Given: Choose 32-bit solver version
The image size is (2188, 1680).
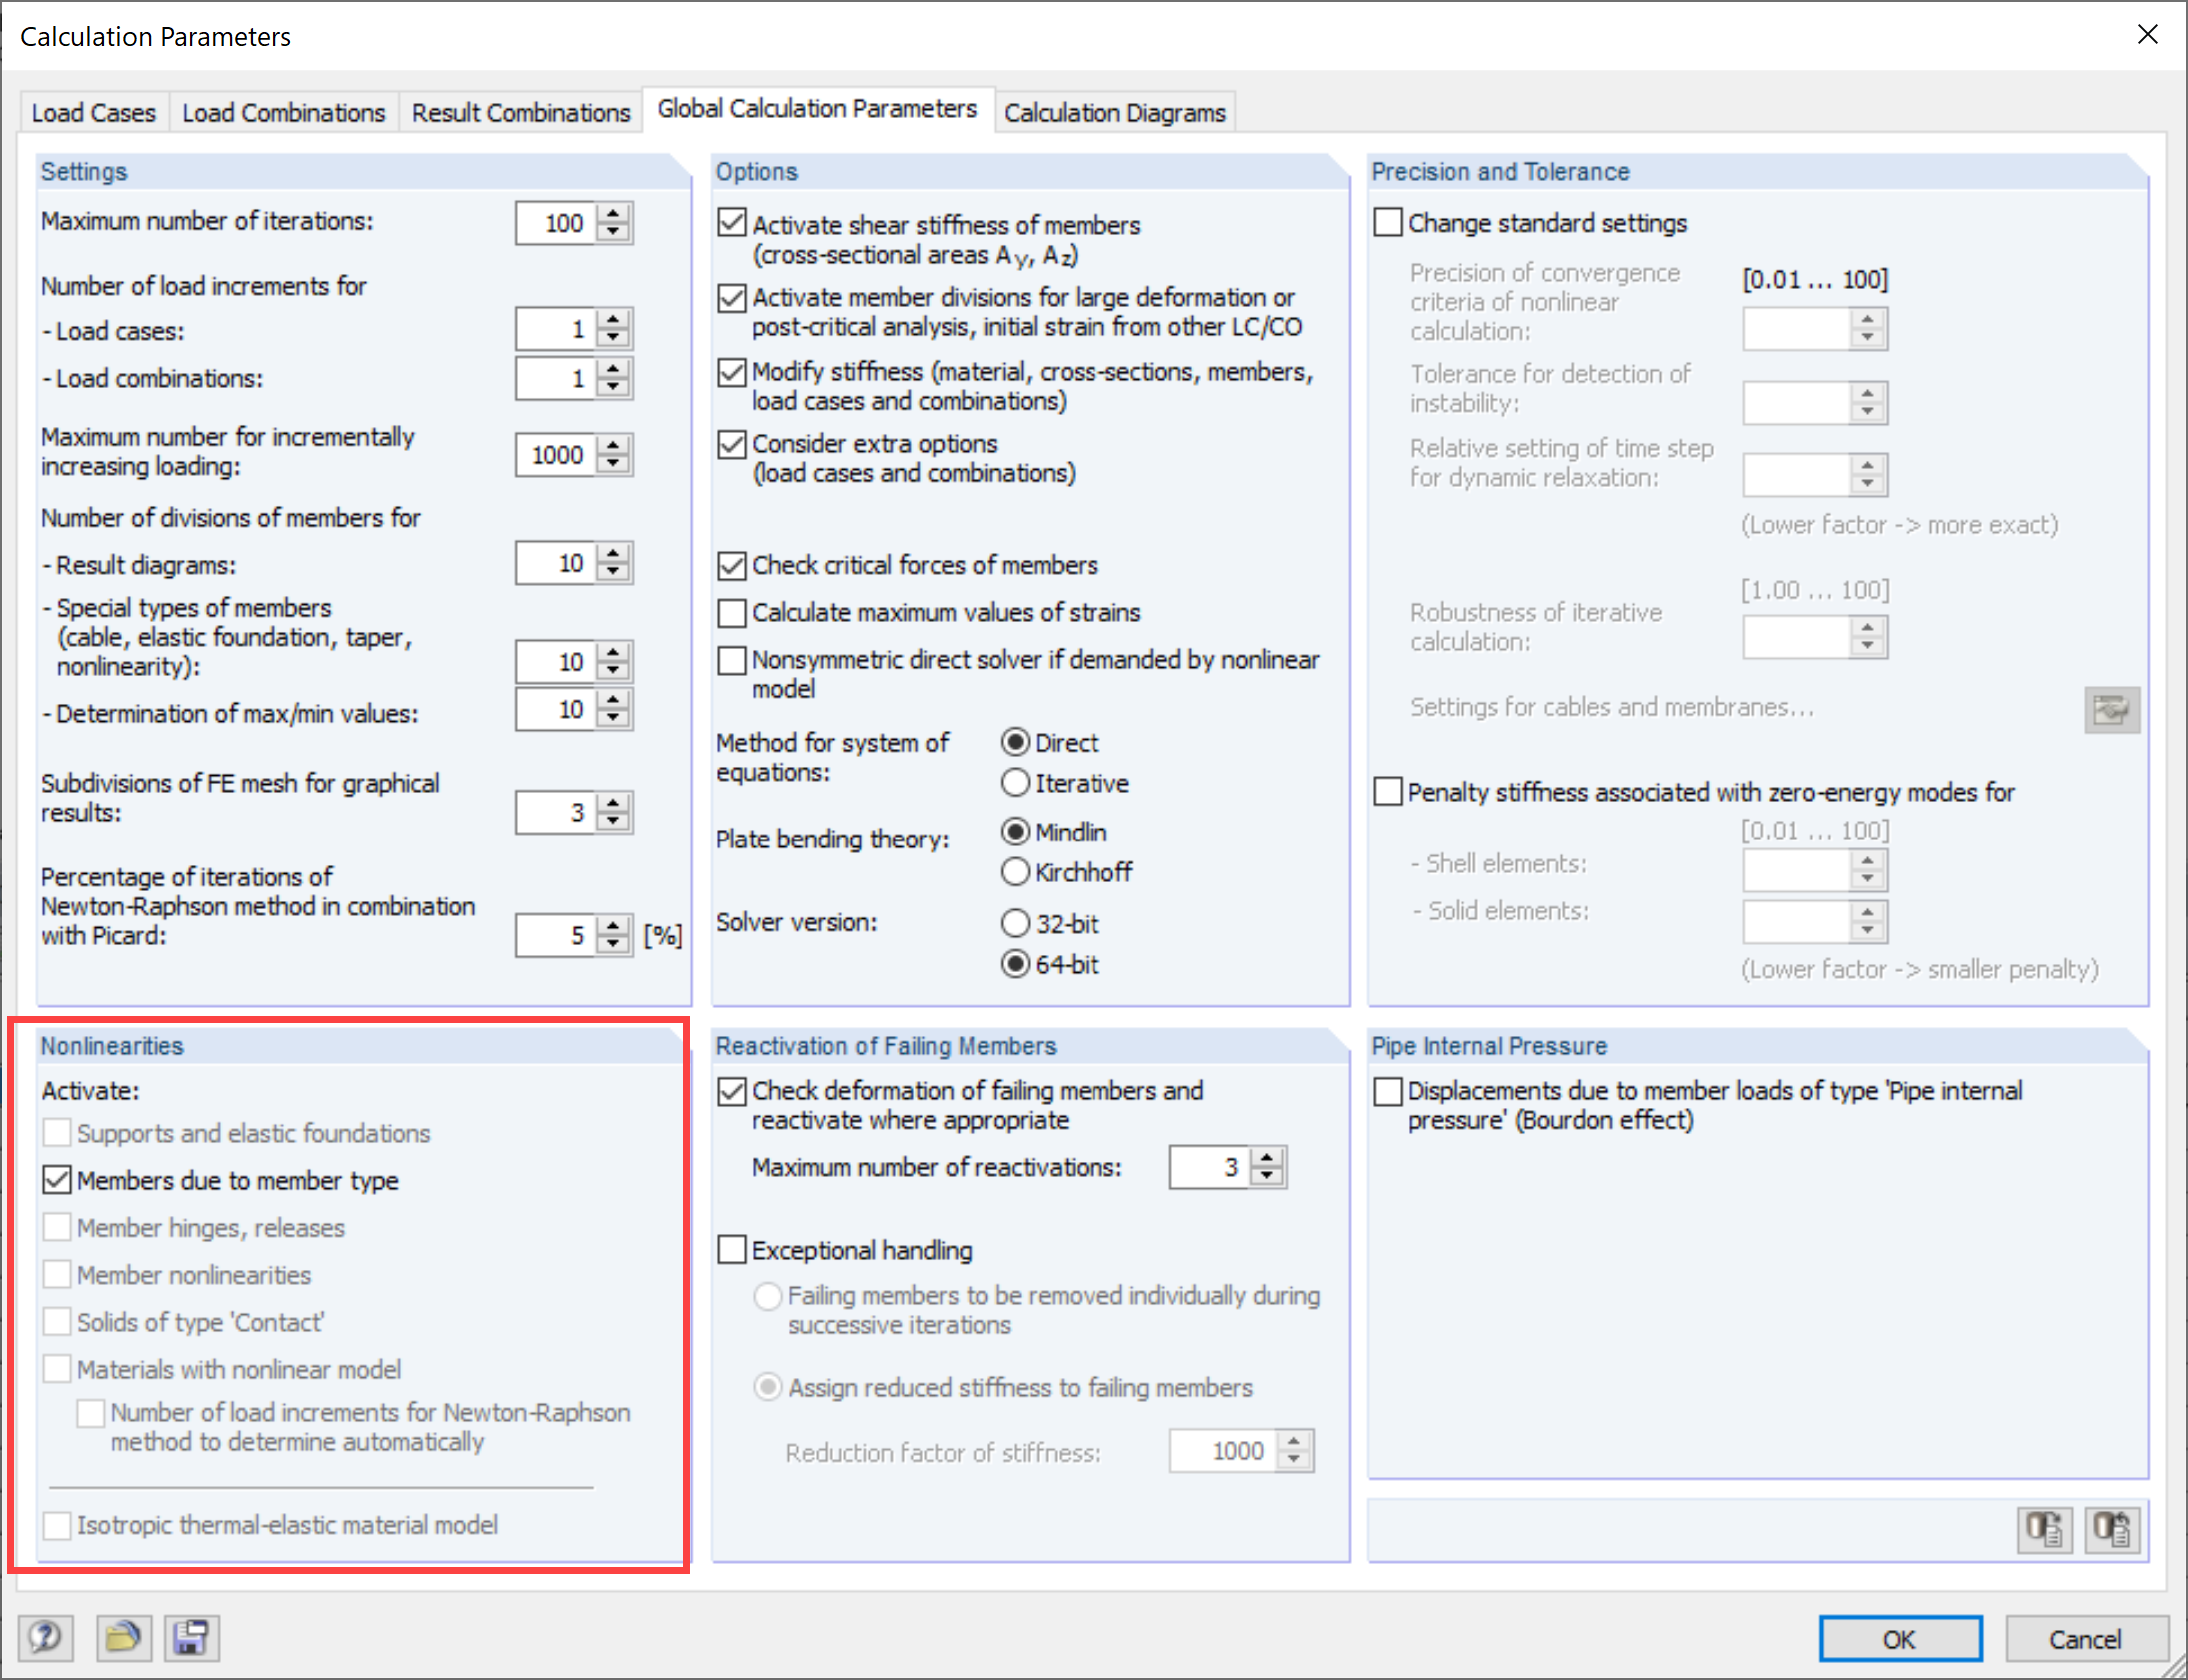Looking at the screenshot, I should (1014, 923).
